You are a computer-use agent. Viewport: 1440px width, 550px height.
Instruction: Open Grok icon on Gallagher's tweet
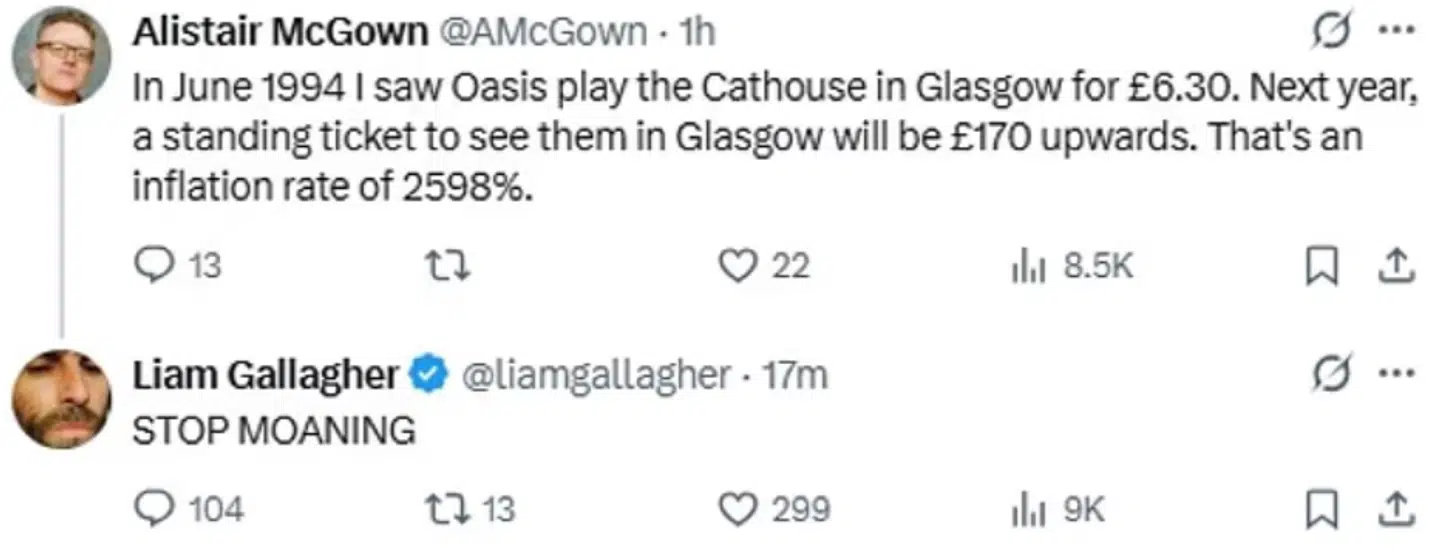pyautogui.click(x=1332, y=374)
